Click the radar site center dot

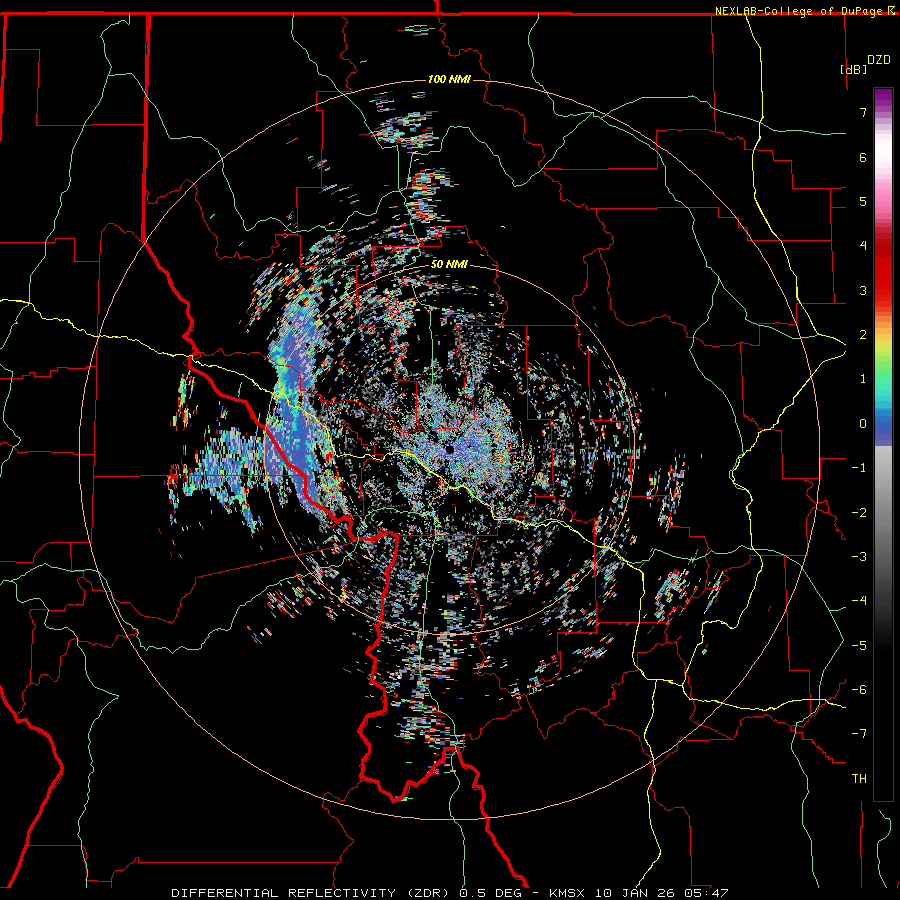pos(449,449)
